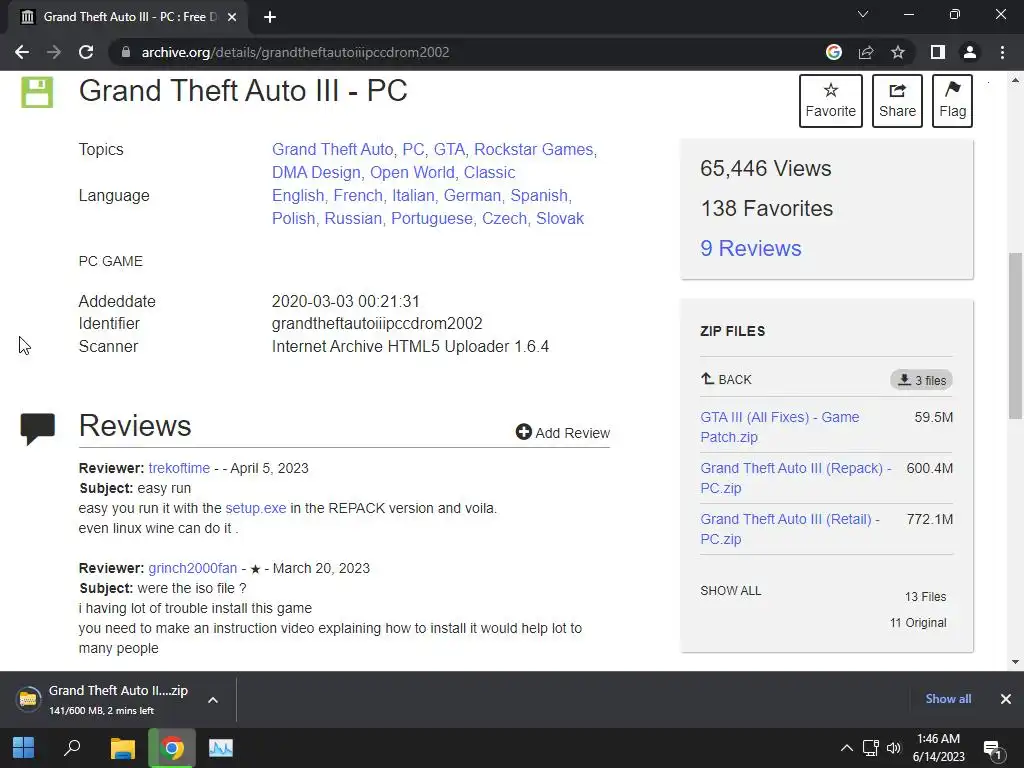
Task: Click the identifier value grandtheftautoiiipccdrom2002
Action: tap(377, 323)
